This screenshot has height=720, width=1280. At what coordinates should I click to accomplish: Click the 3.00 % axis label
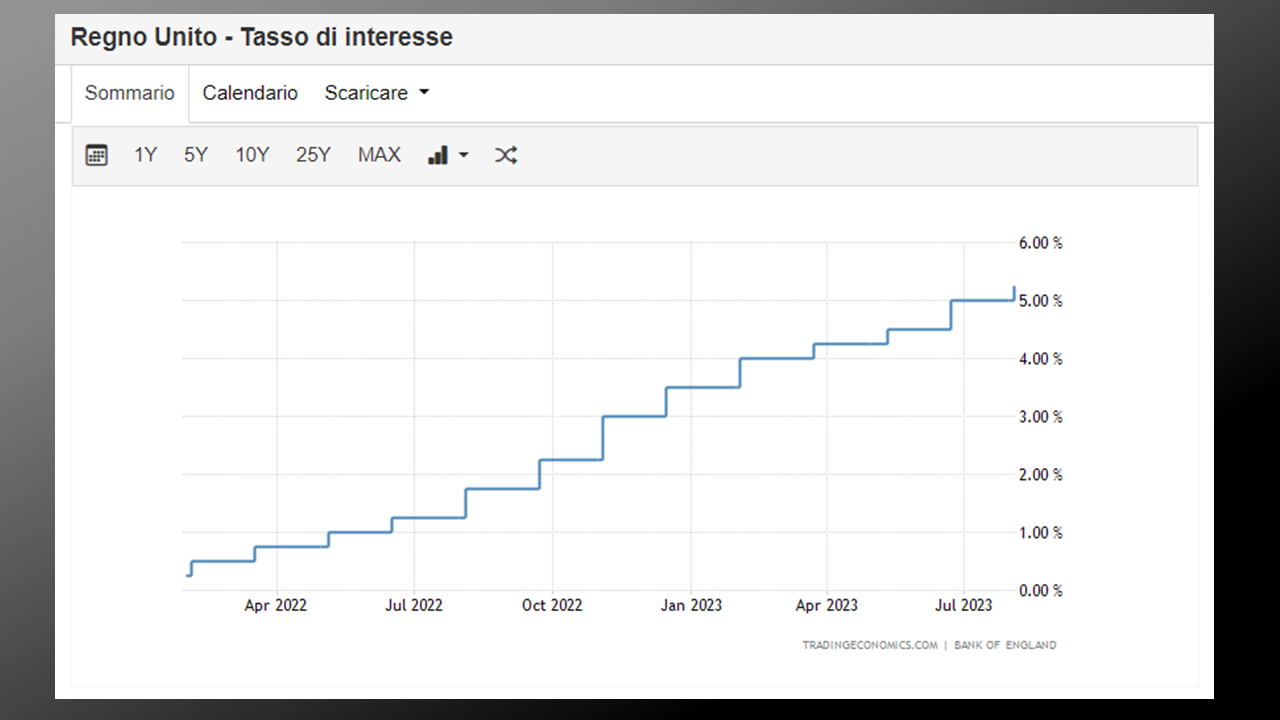point(1040,417)
